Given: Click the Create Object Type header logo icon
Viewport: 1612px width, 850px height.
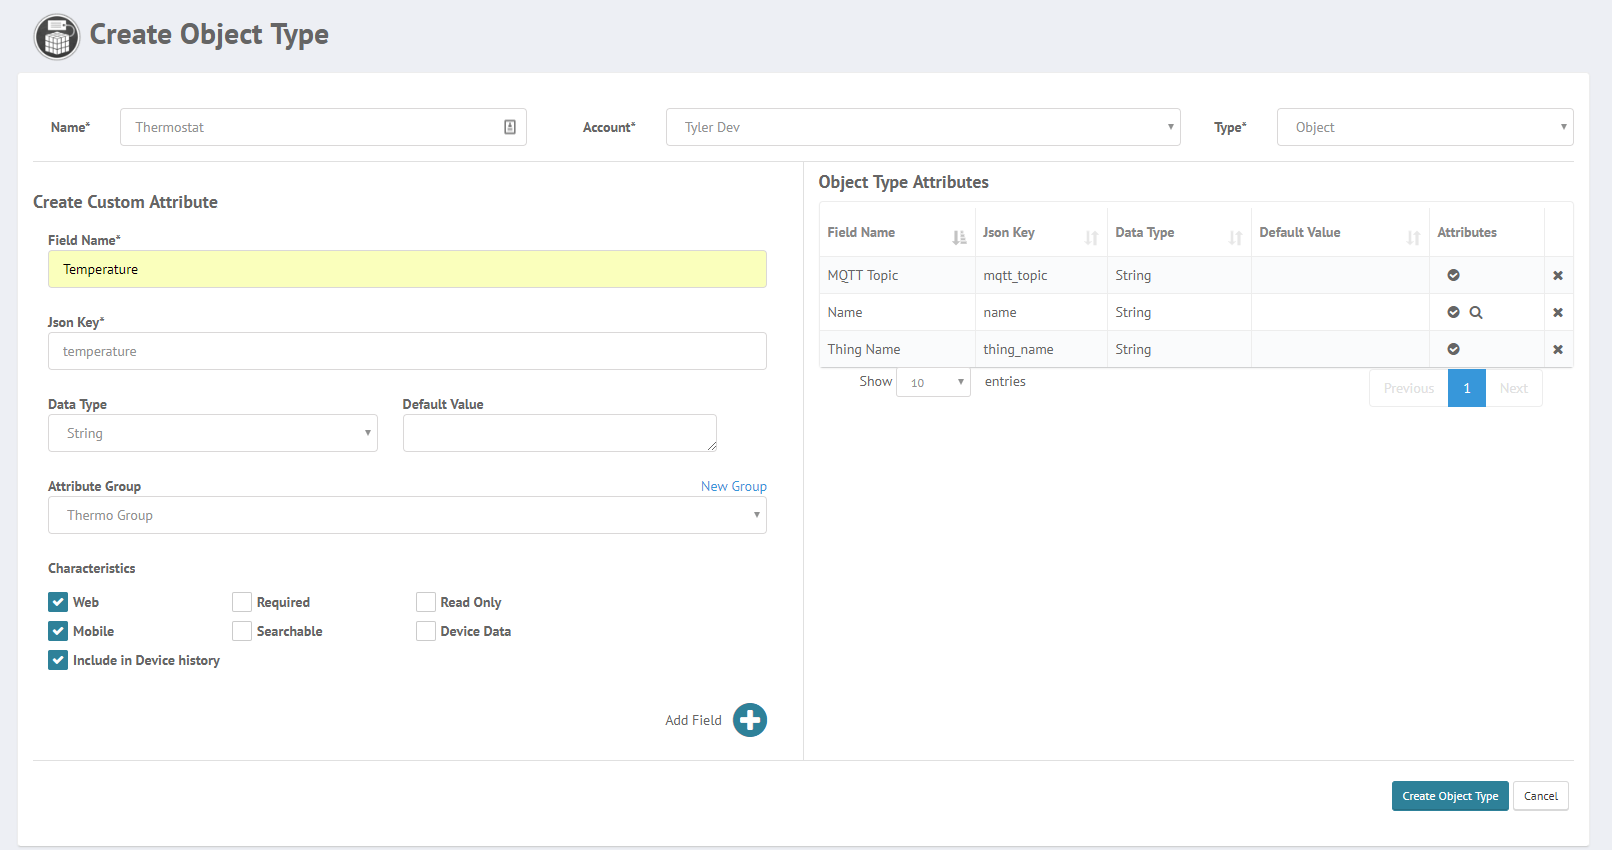Looking at the screenshot, I should (x=57, y=37).
